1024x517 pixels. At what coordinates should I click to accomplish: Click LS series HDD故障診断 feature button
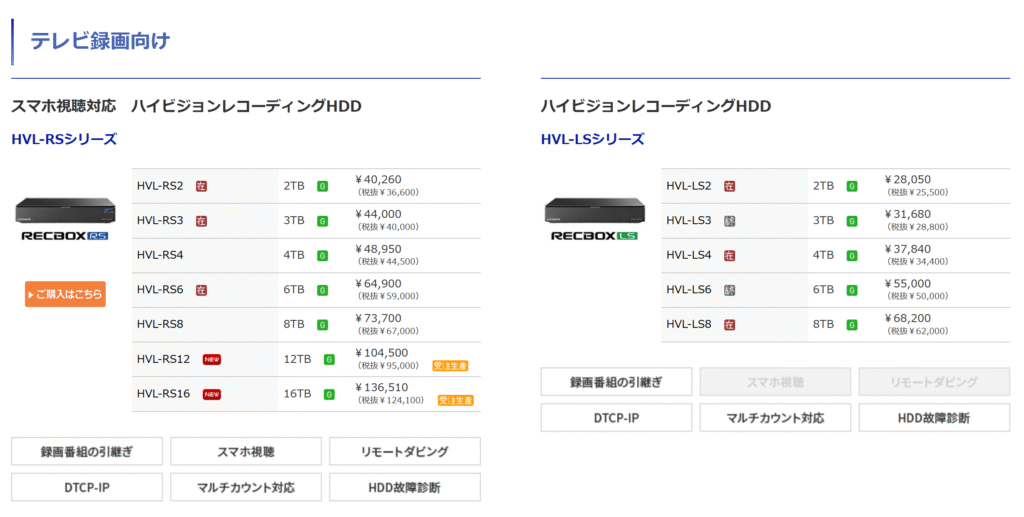[934, 418]
